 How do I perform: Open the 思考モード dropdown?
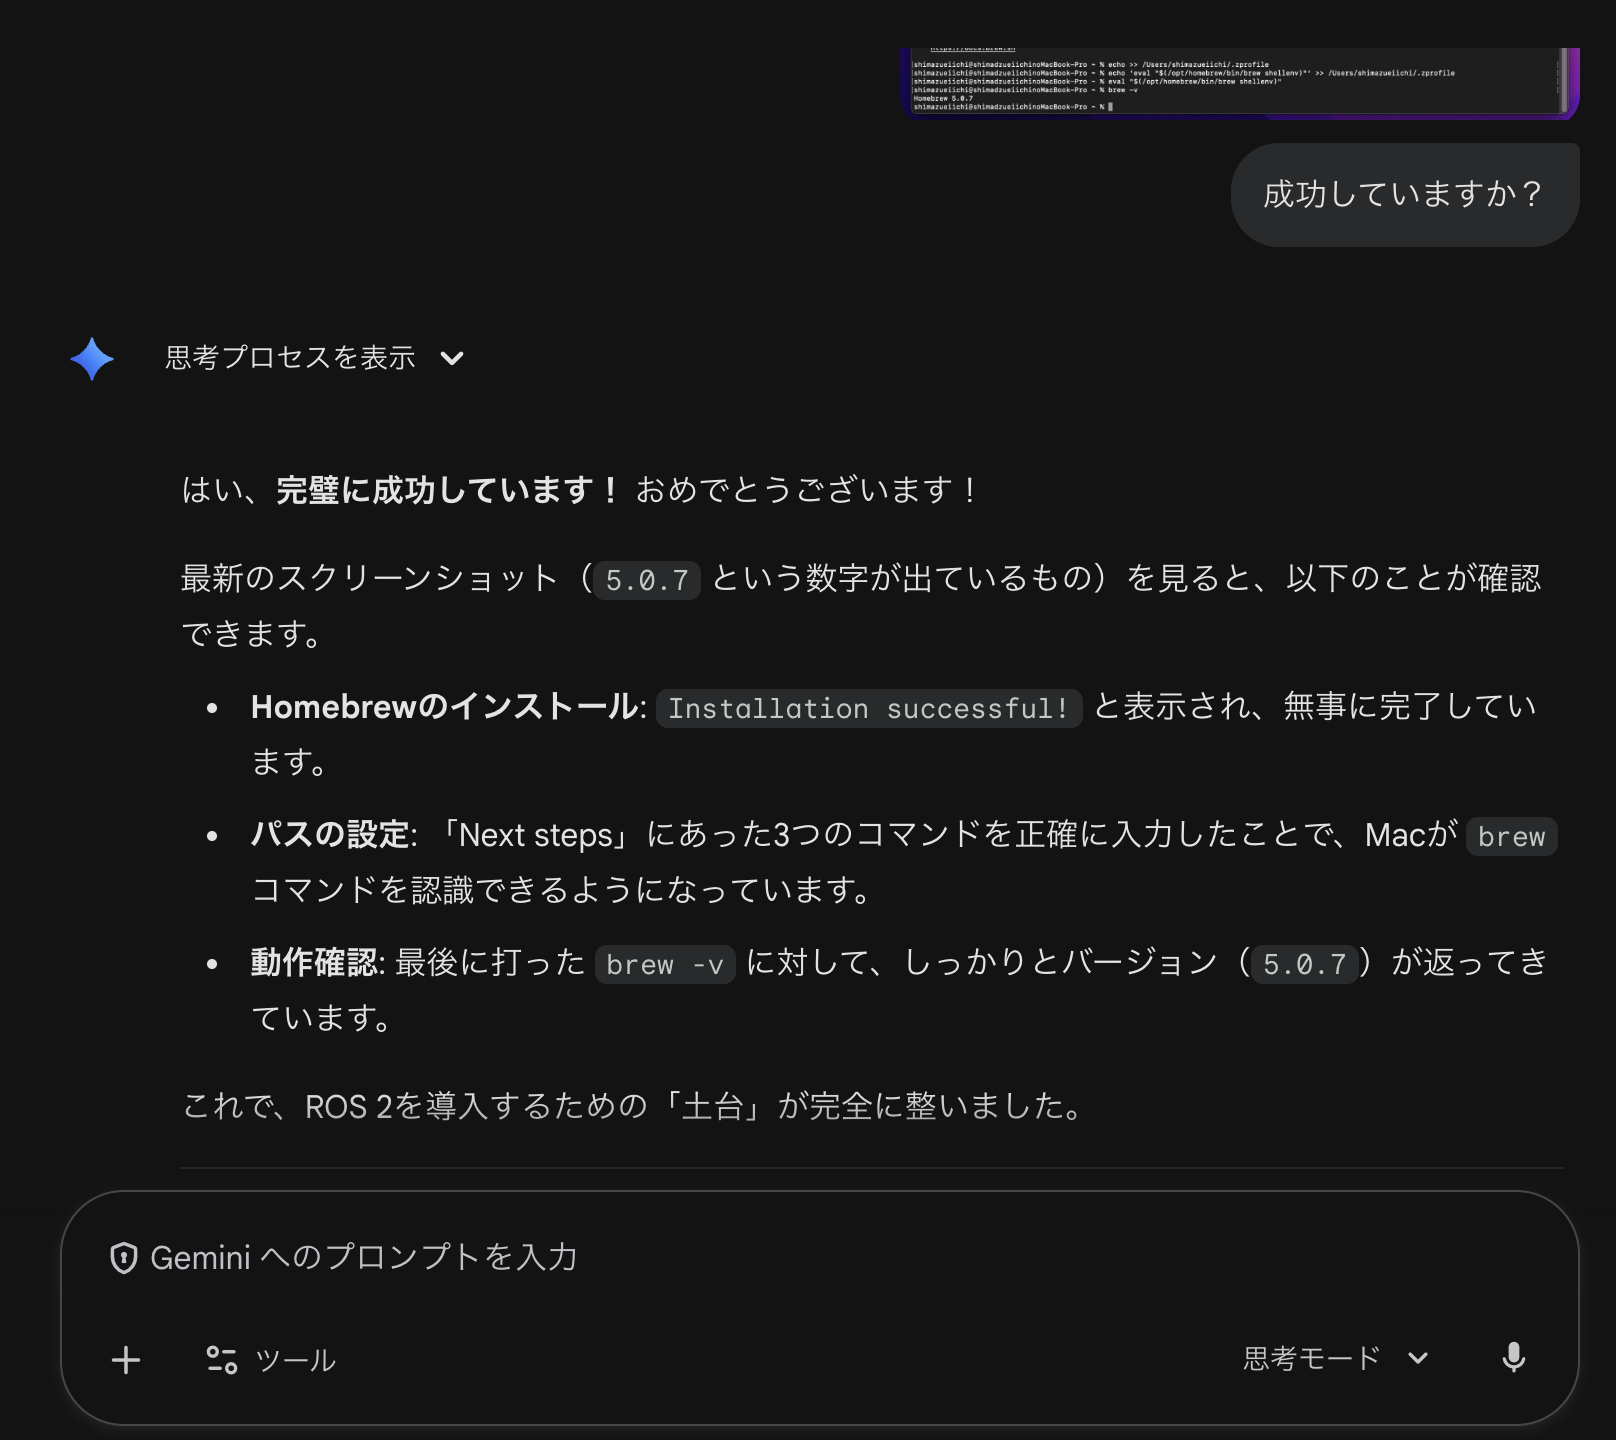[x=1336, y=1358]
